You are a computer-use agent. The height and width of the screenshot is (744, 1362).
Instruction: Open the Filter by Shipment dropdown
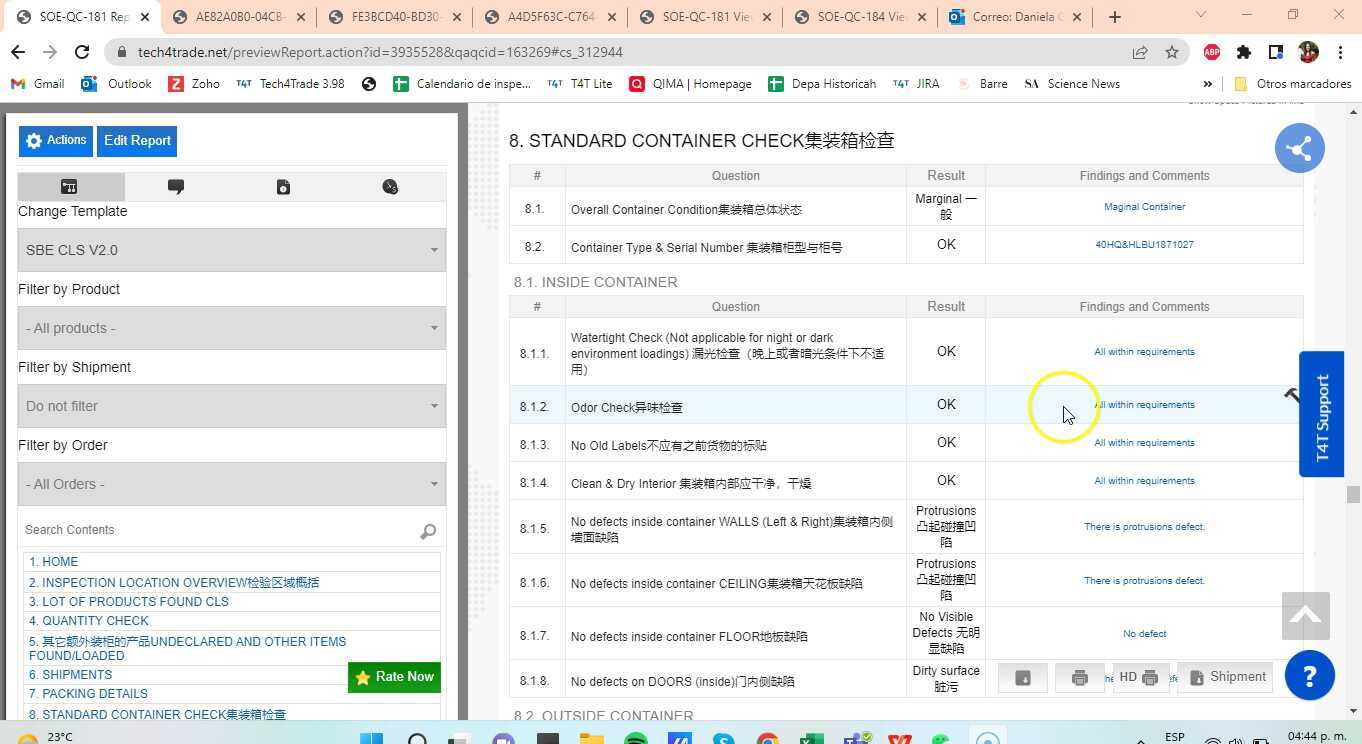coord(230,405)
